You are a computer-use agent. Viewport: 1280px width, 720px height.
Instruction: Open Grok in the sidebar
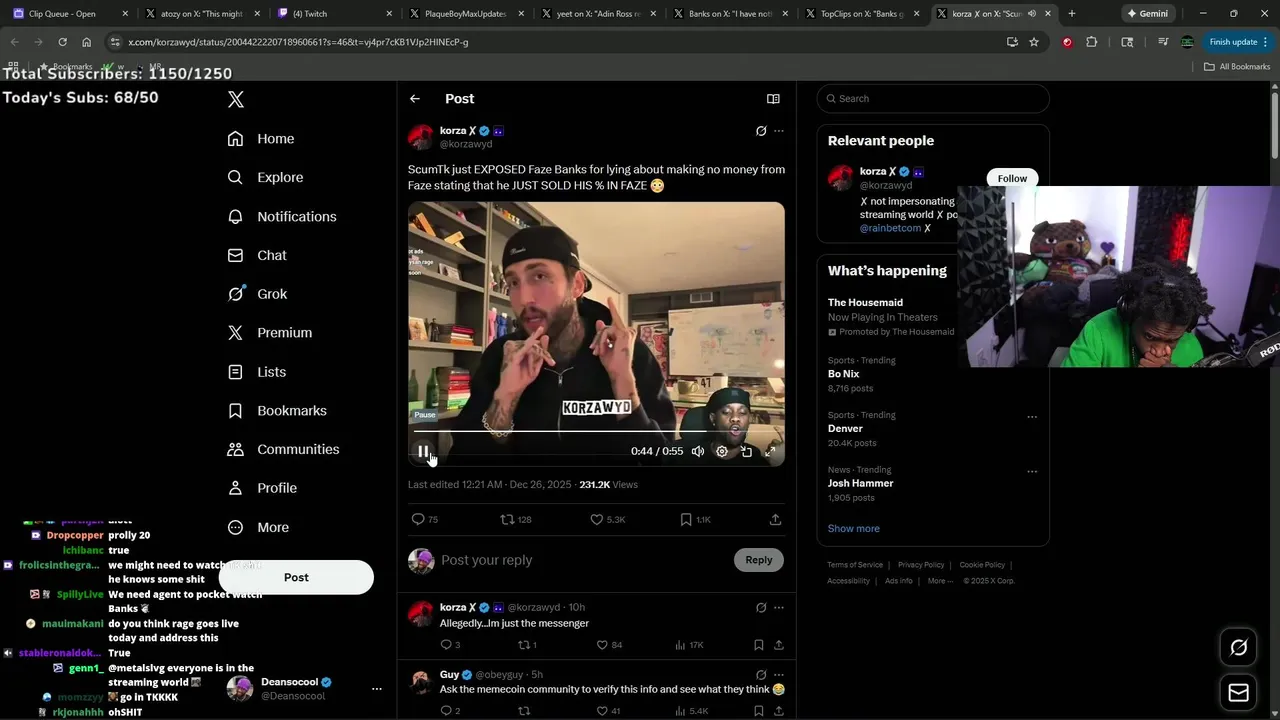257,294
